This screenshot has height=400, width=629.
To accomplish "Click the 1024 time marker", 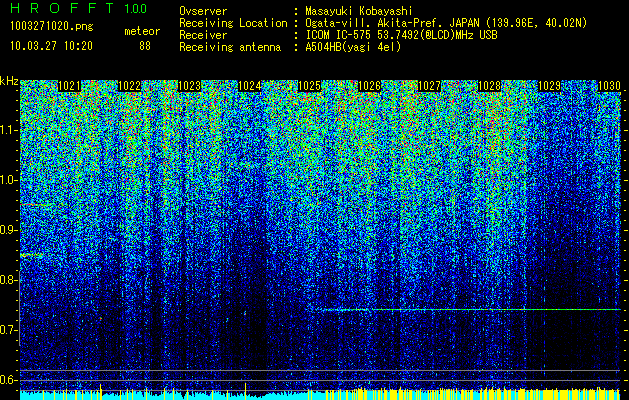I will (250, 86).
